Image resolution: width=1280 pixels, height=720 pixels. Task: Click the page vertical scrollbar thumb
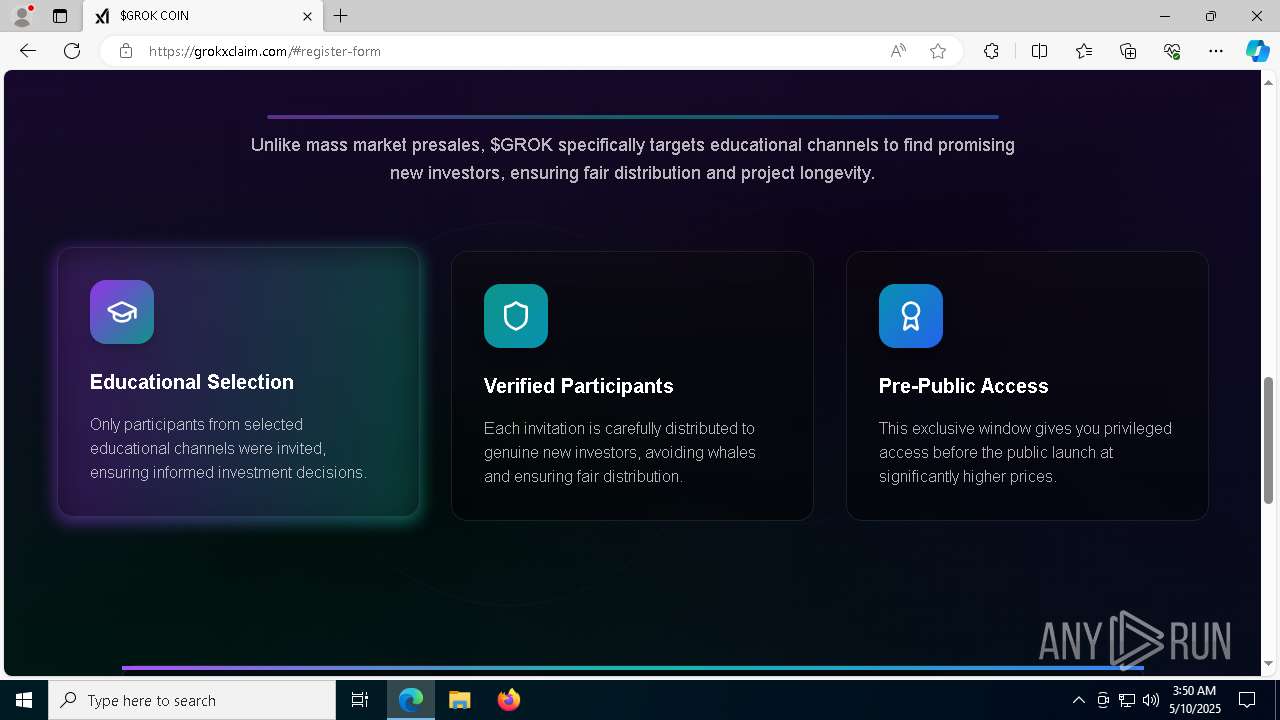(1269, 440)
